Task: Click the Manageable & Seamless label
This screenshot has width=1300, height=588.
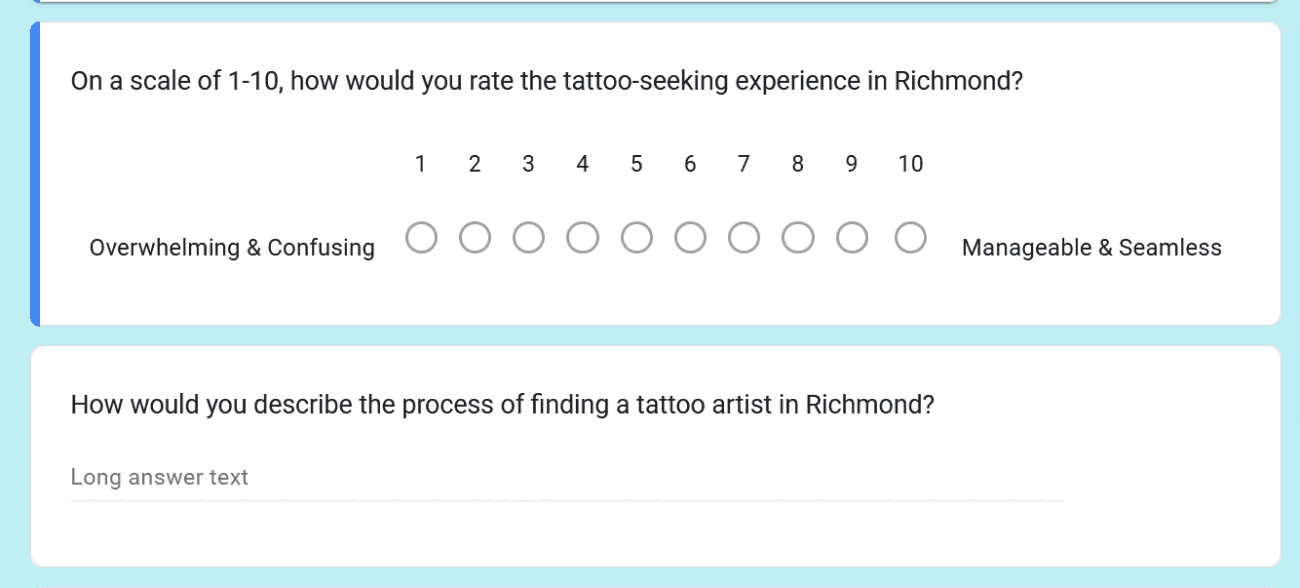Action: [x=1092, y=248]
